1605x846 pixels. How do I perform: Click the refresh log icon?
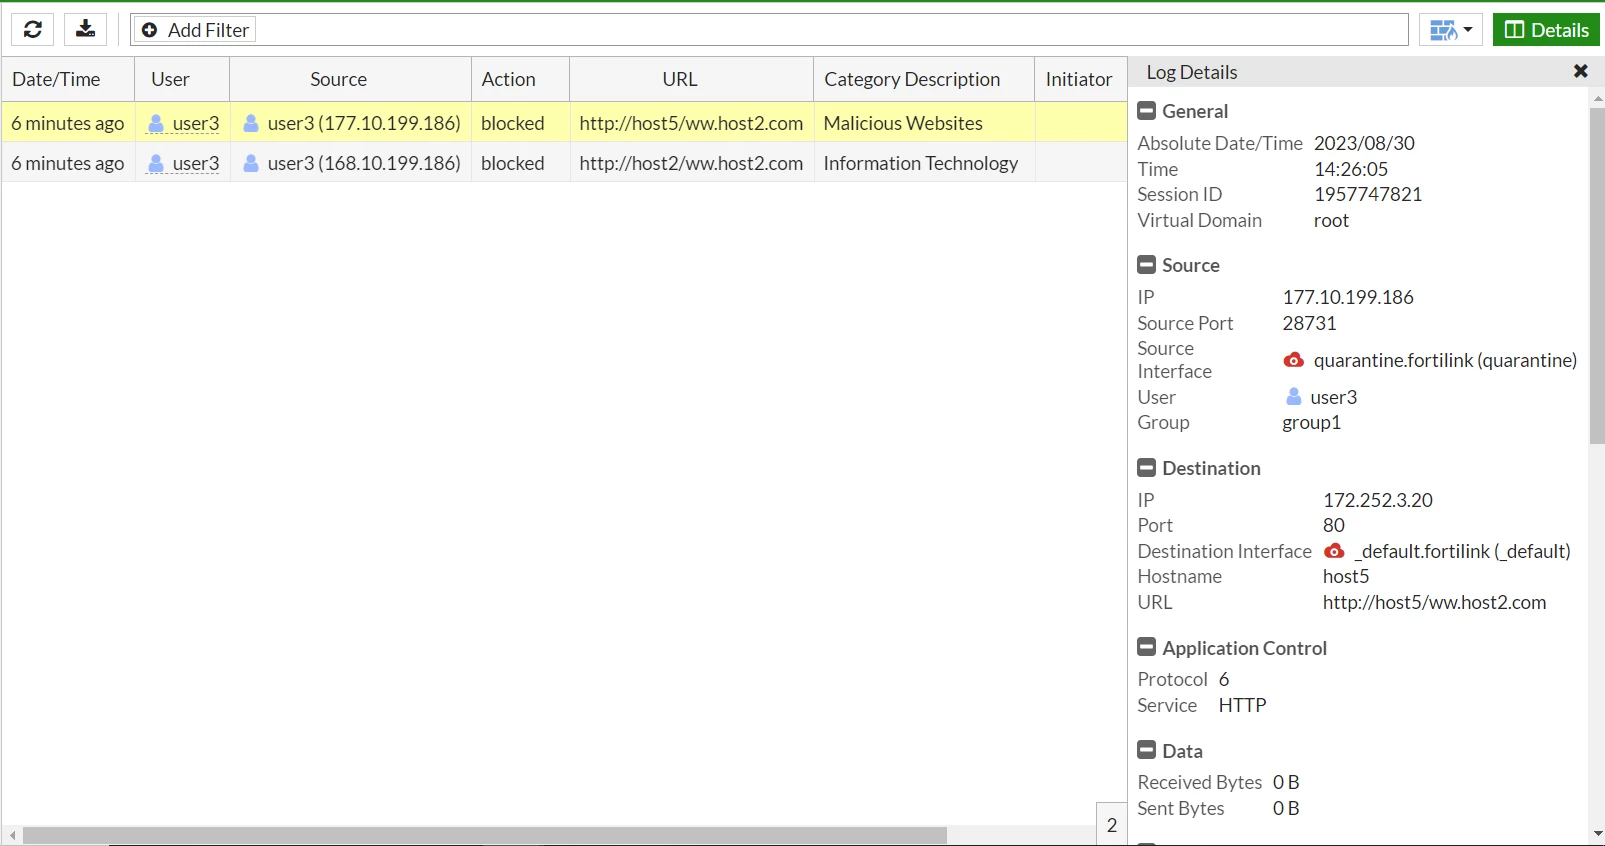coord(33,30)
